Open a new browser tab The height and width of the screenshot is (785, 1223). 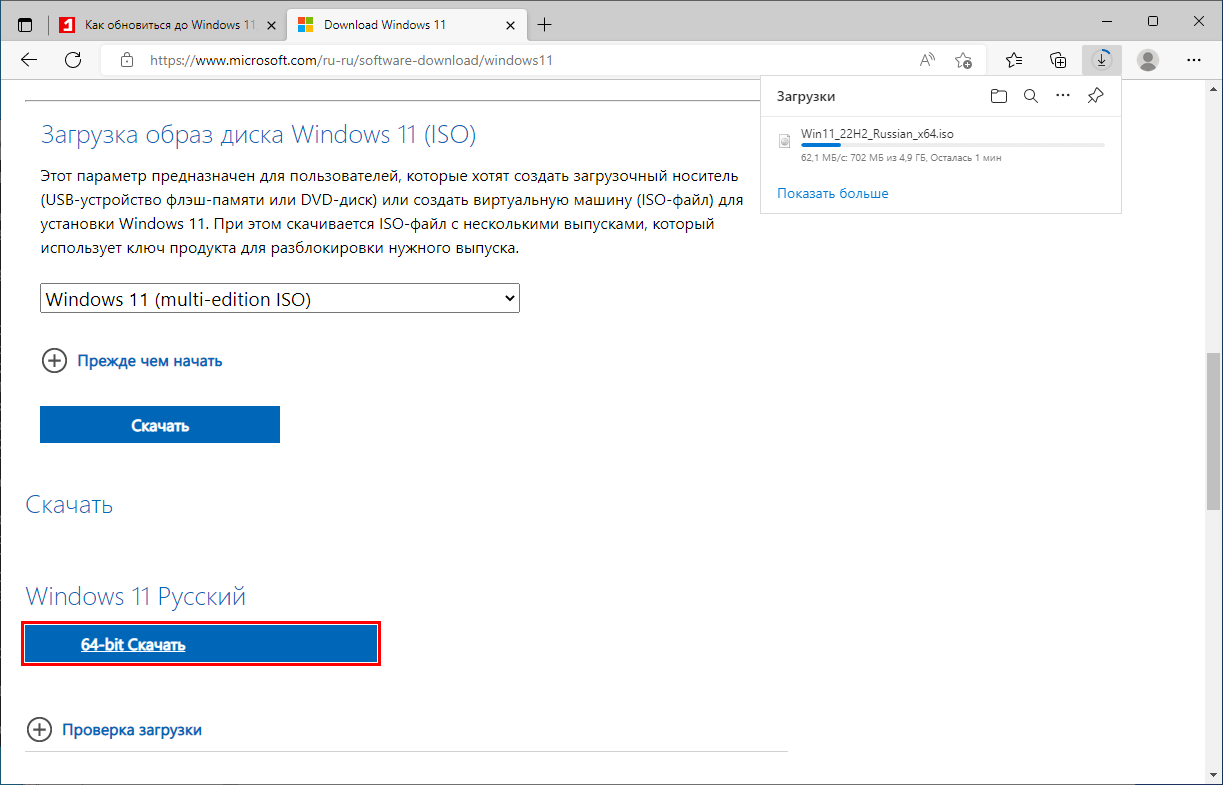545,24
